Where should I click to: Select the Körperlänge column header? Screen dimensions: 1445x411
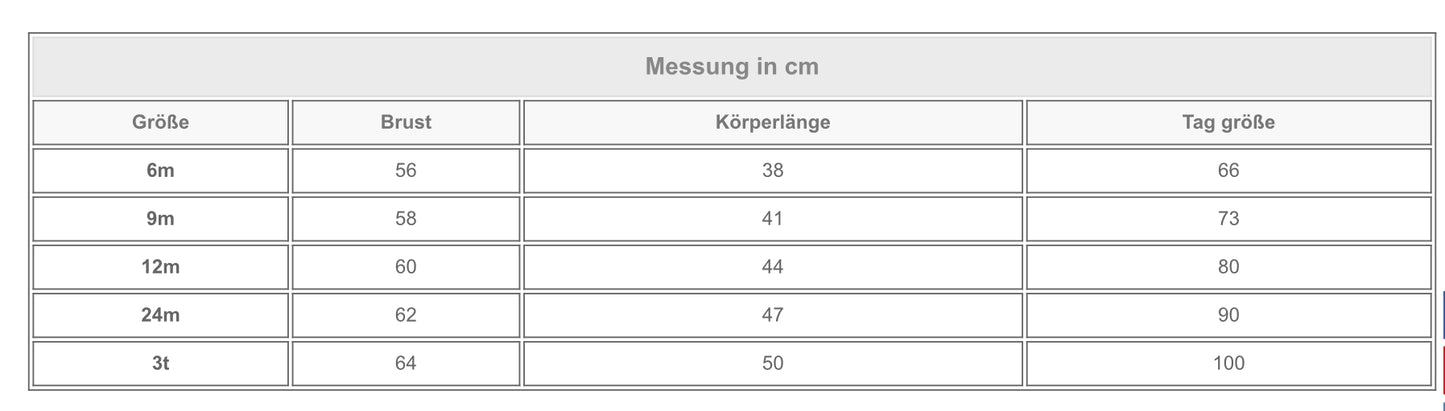click(772, 123)
